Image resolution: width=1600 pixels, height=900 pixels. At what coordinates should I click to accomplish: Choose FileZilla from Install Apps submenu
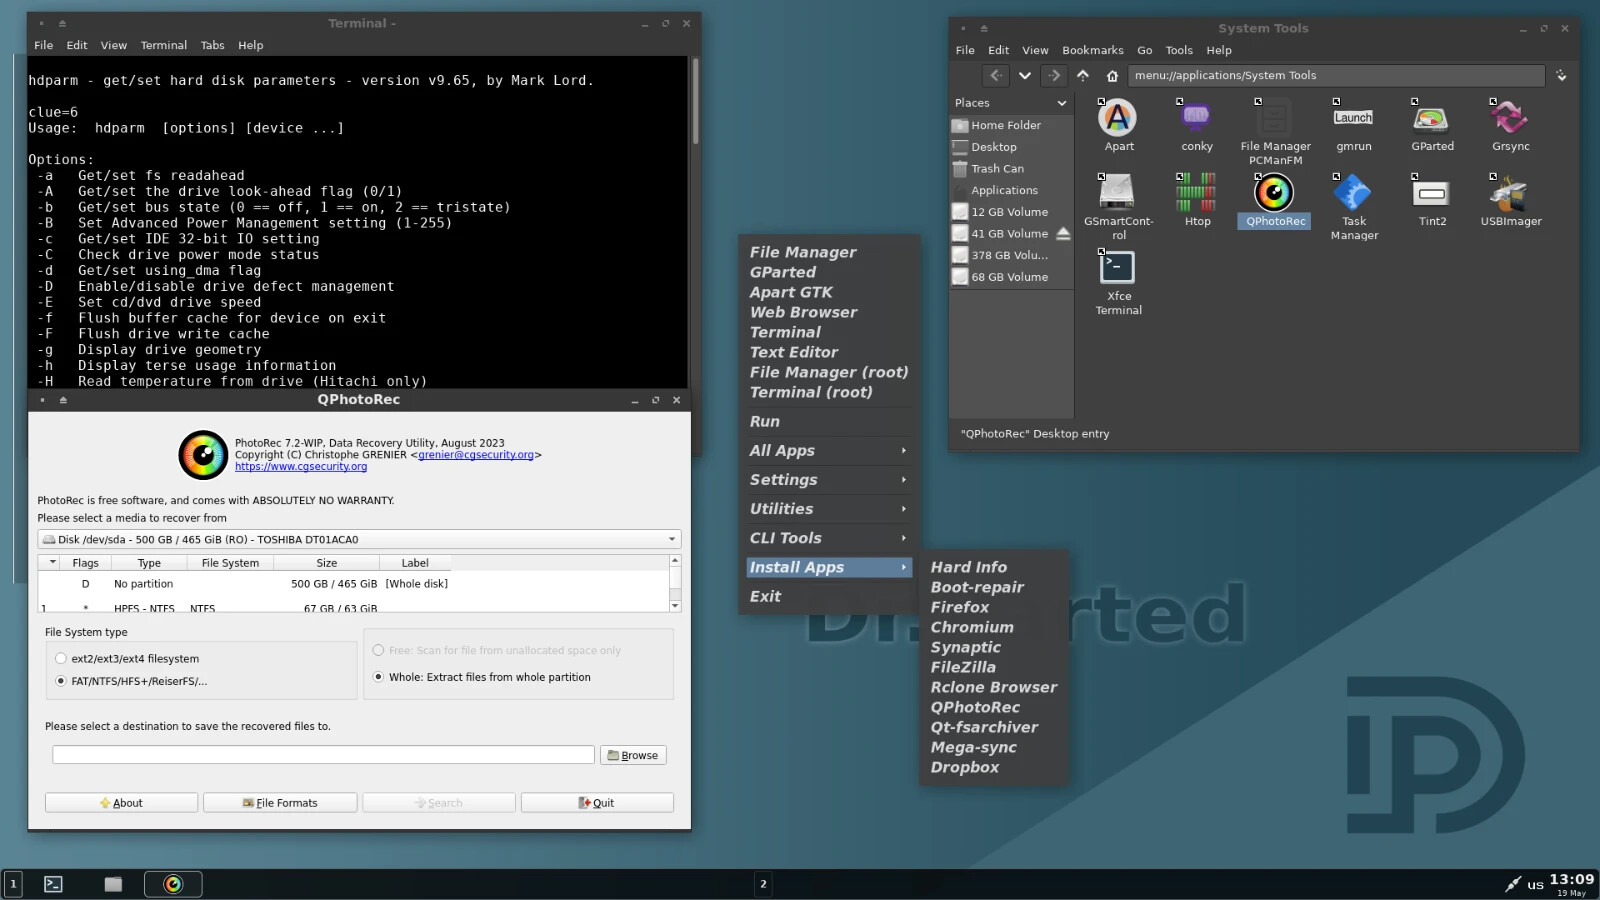coord(963,667)
